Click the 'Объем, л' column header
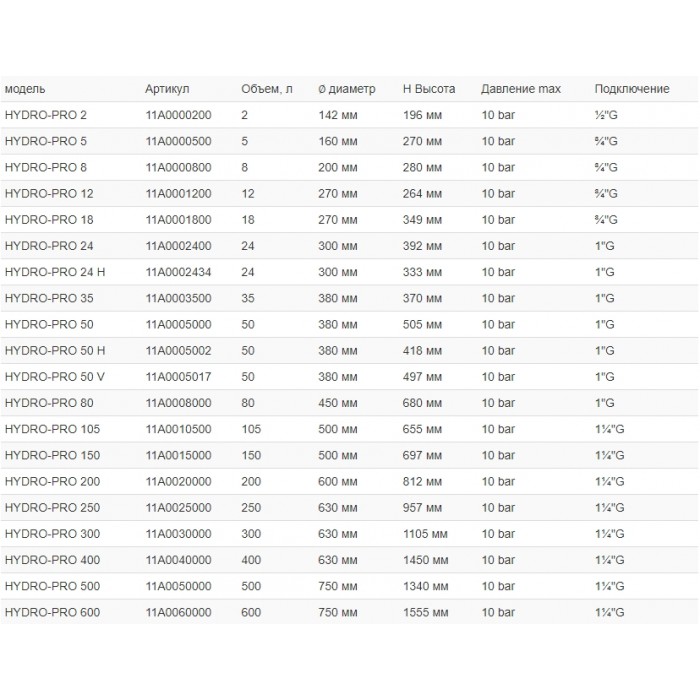Screen dimensions: 700x700 (x=267, y=89)
